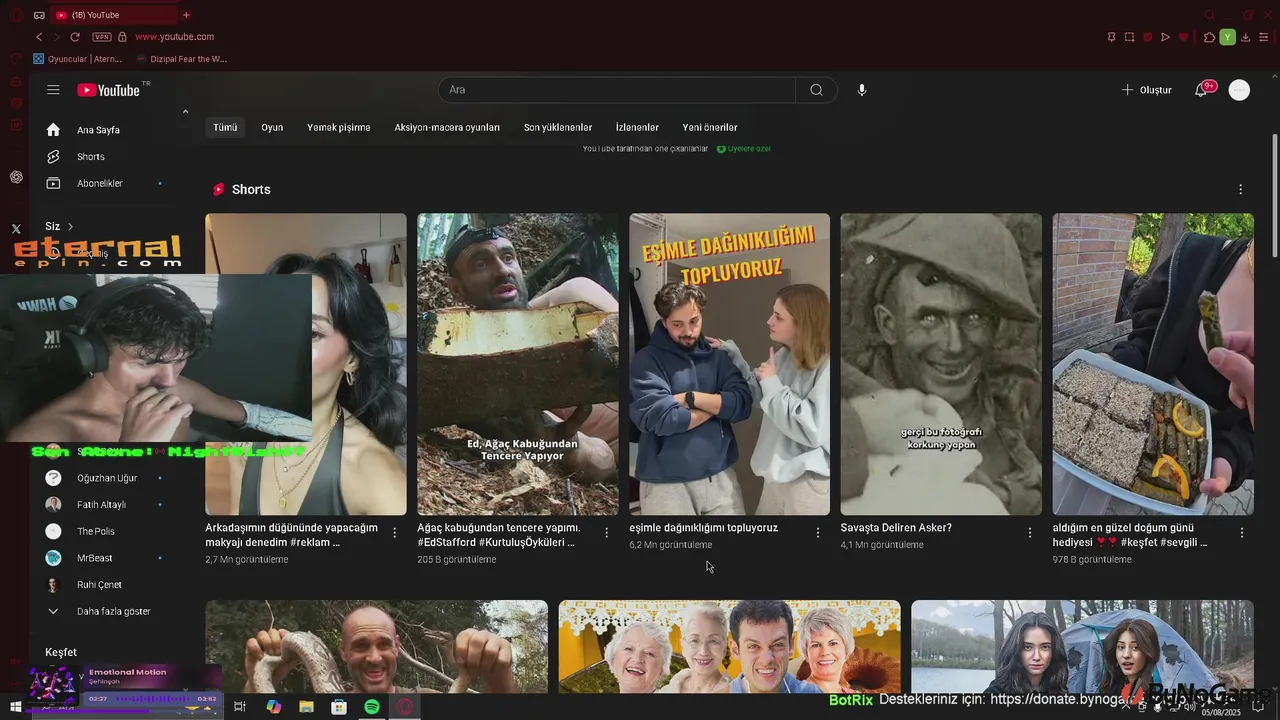Click into the Ara search field
1280x720 pixels.
617,90
